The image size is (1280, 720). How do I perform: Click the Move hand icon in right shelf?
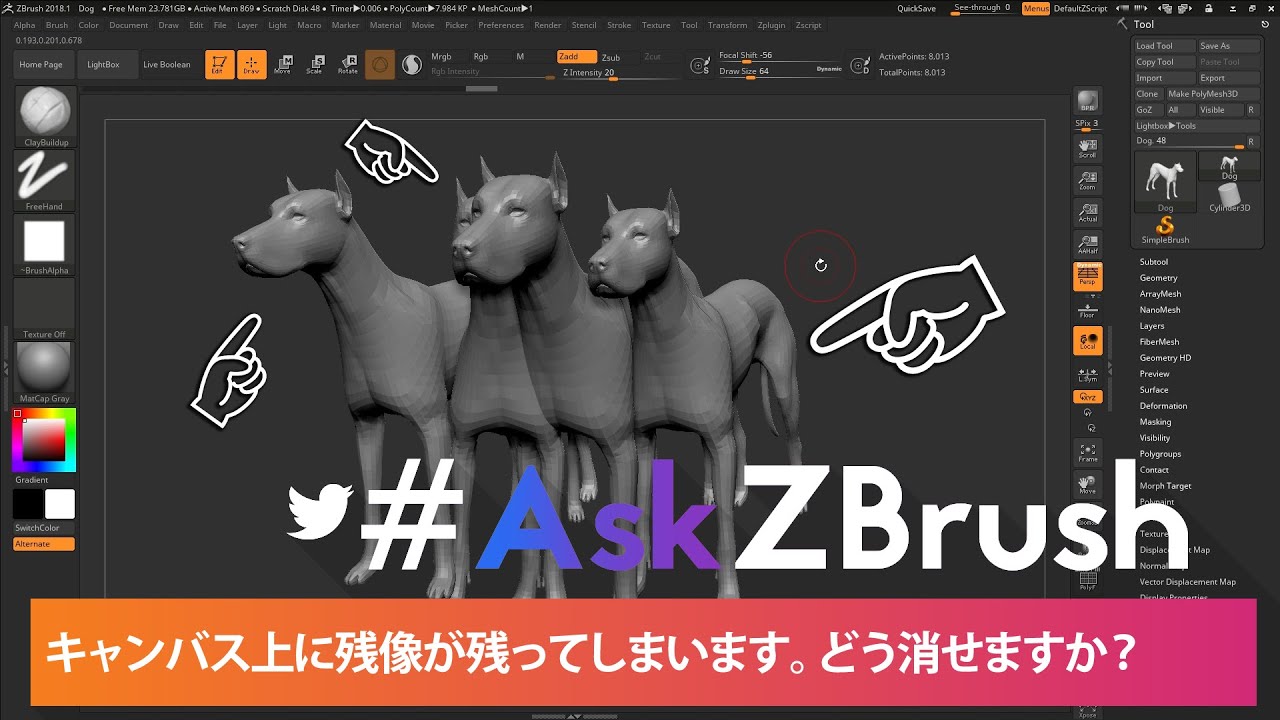tap(1087, 485)
